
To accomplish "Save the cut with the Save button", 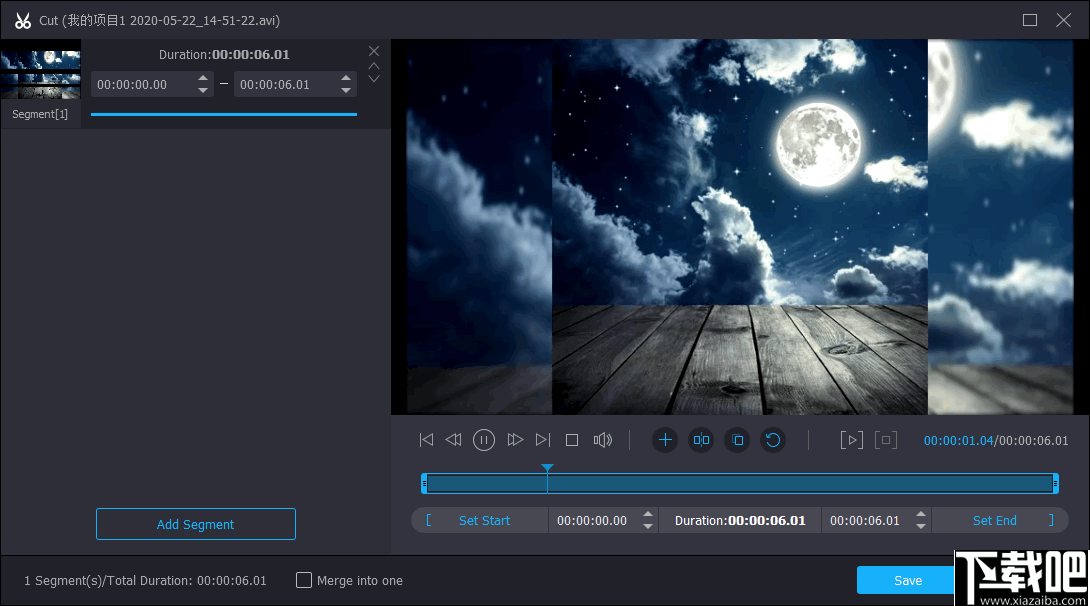I will coord(907,580).
